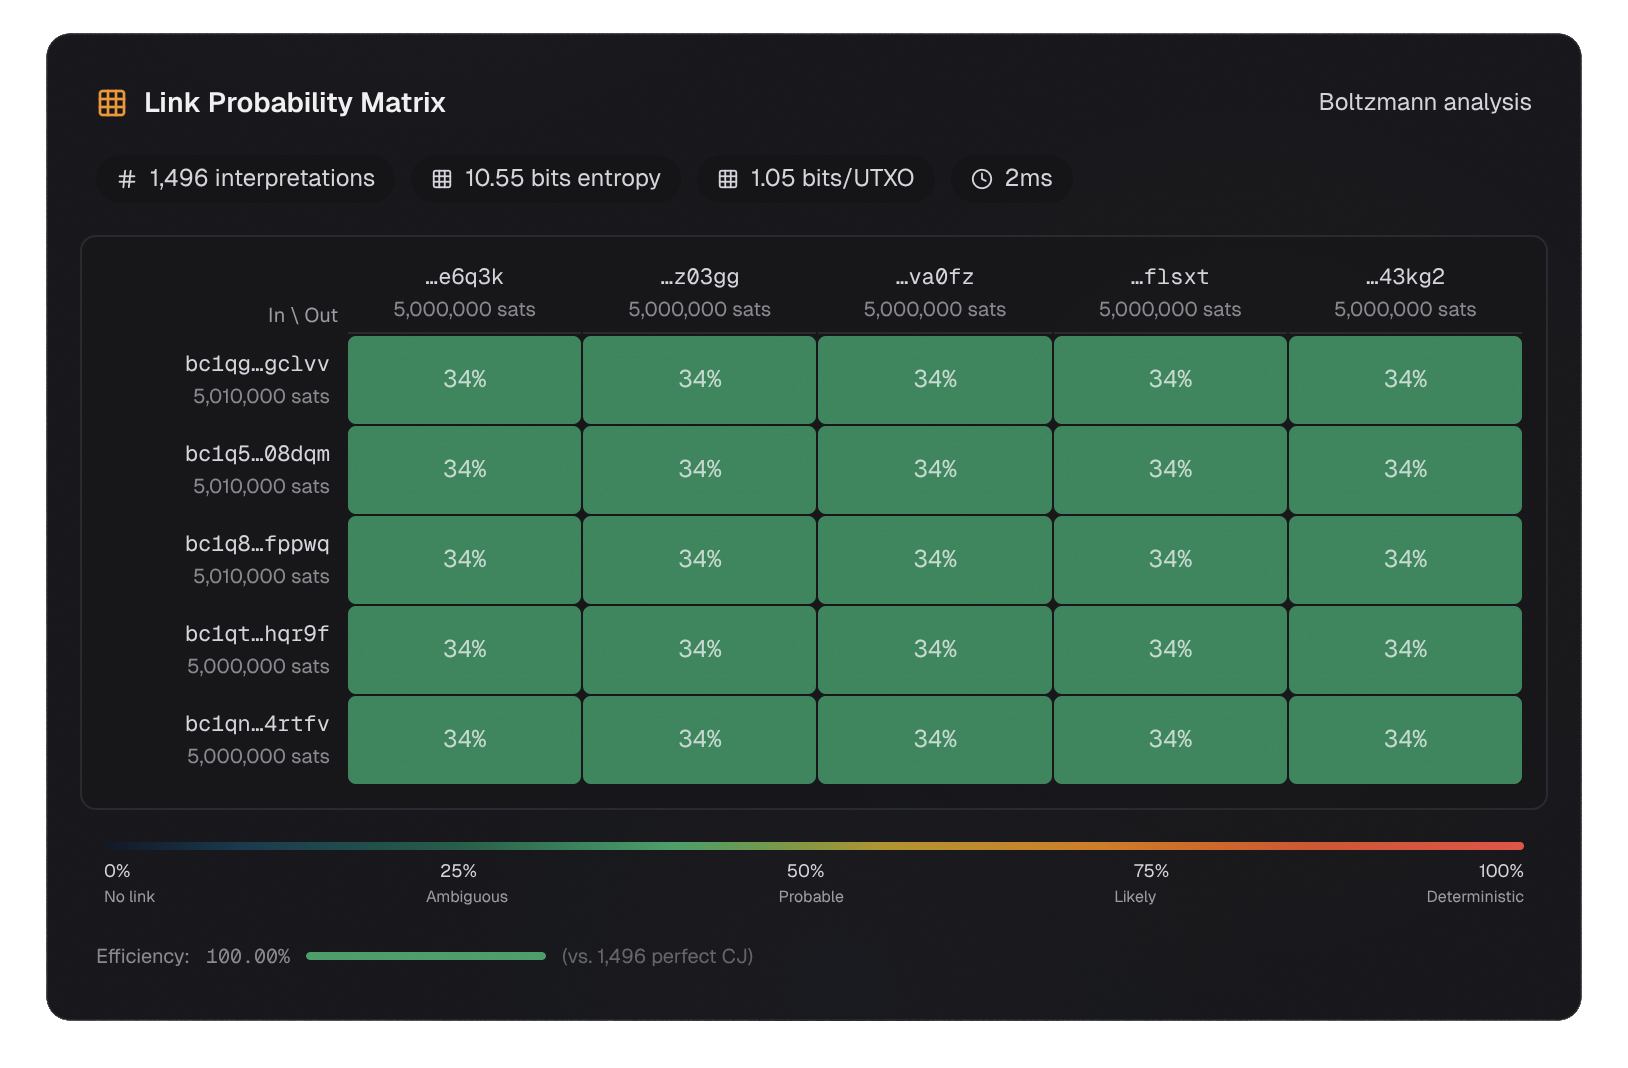Click the matrix icon next to 10.55 bits entropy
The image size is (1628, 1068).
(x=441, y=179)
